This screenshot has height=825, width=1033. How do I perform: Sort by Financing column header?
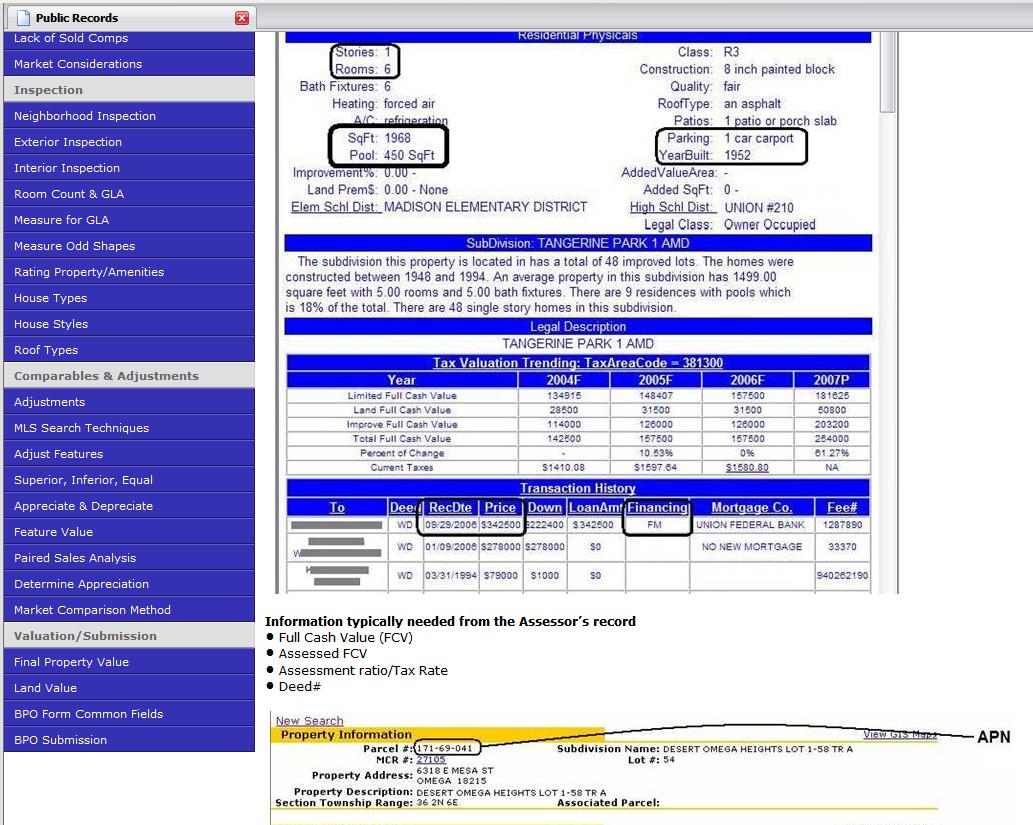tap(657, 507)
